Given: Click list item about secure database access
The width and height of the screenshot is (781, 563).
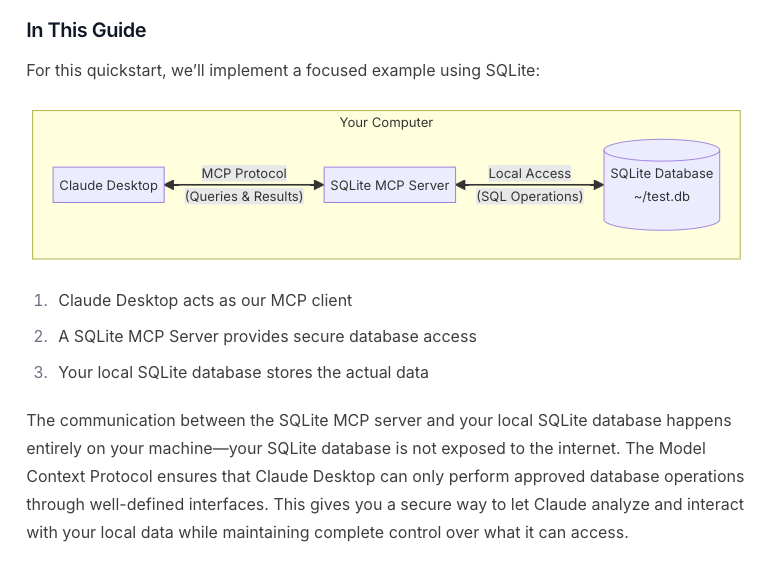Looking at the screenshot, I should click(267, 336).
